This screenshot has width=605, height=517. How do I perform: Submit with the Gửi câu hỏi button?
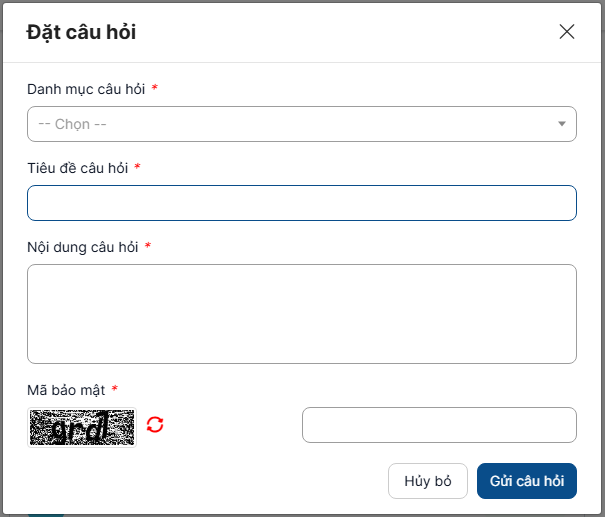(x=527, y=481)
